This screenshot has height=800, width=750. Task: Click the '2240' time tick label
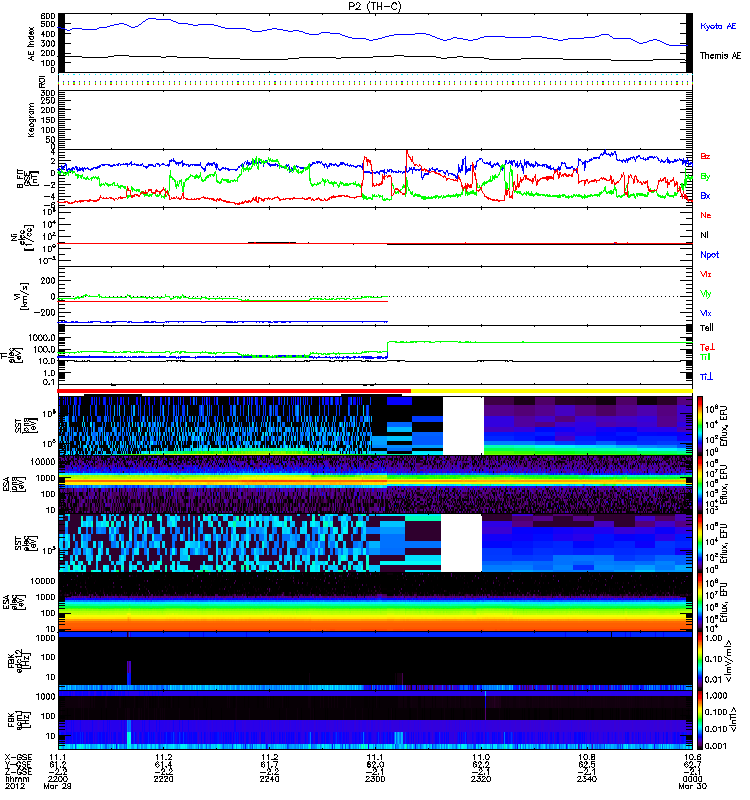(269, 779)
